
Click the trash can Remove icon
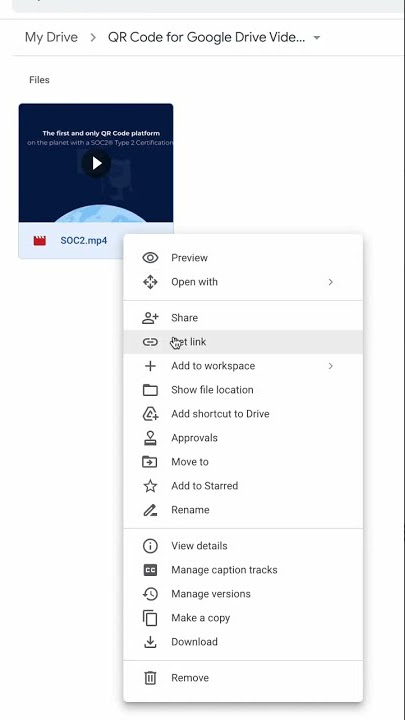150,678
